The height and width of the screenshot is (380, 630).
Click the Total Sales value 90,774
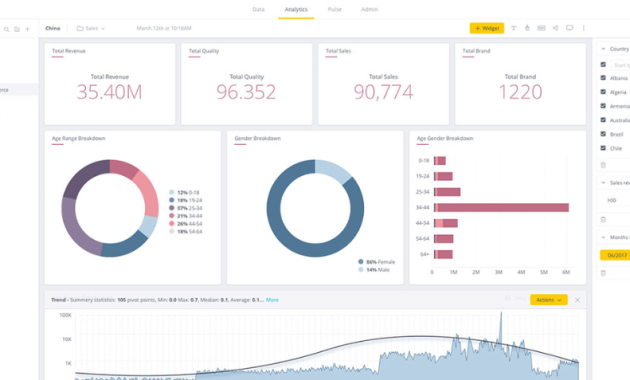[x=383, y=92]
